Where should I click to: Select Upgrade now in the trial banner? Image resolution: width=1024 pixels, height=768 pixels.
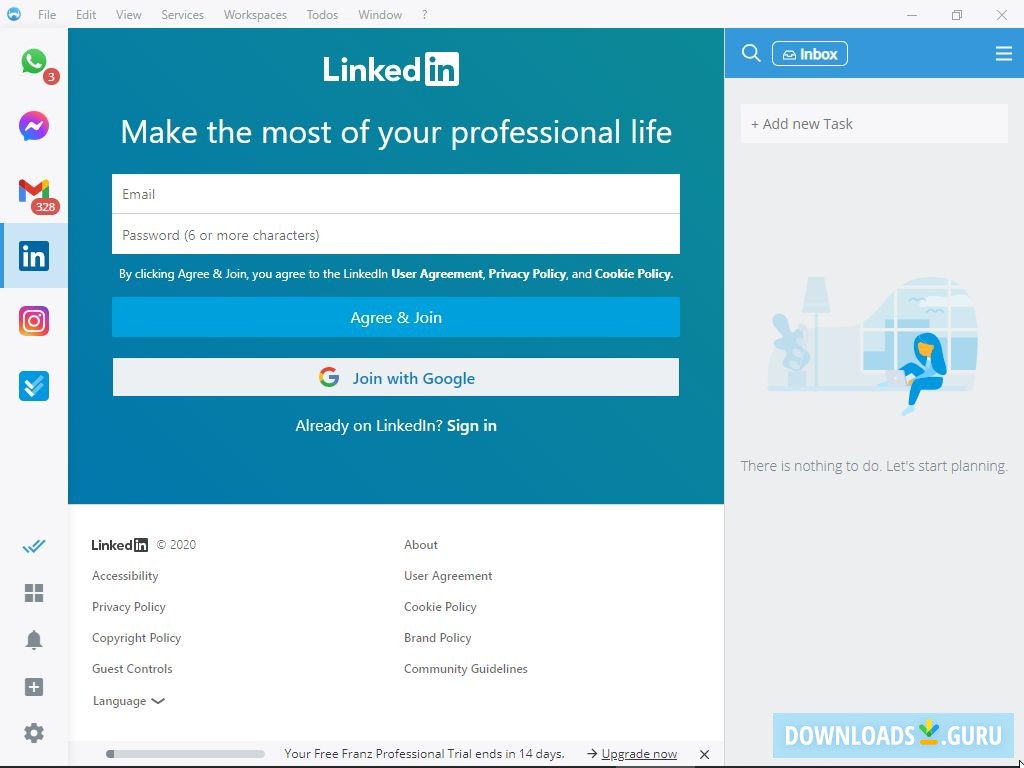click(638, 753)
